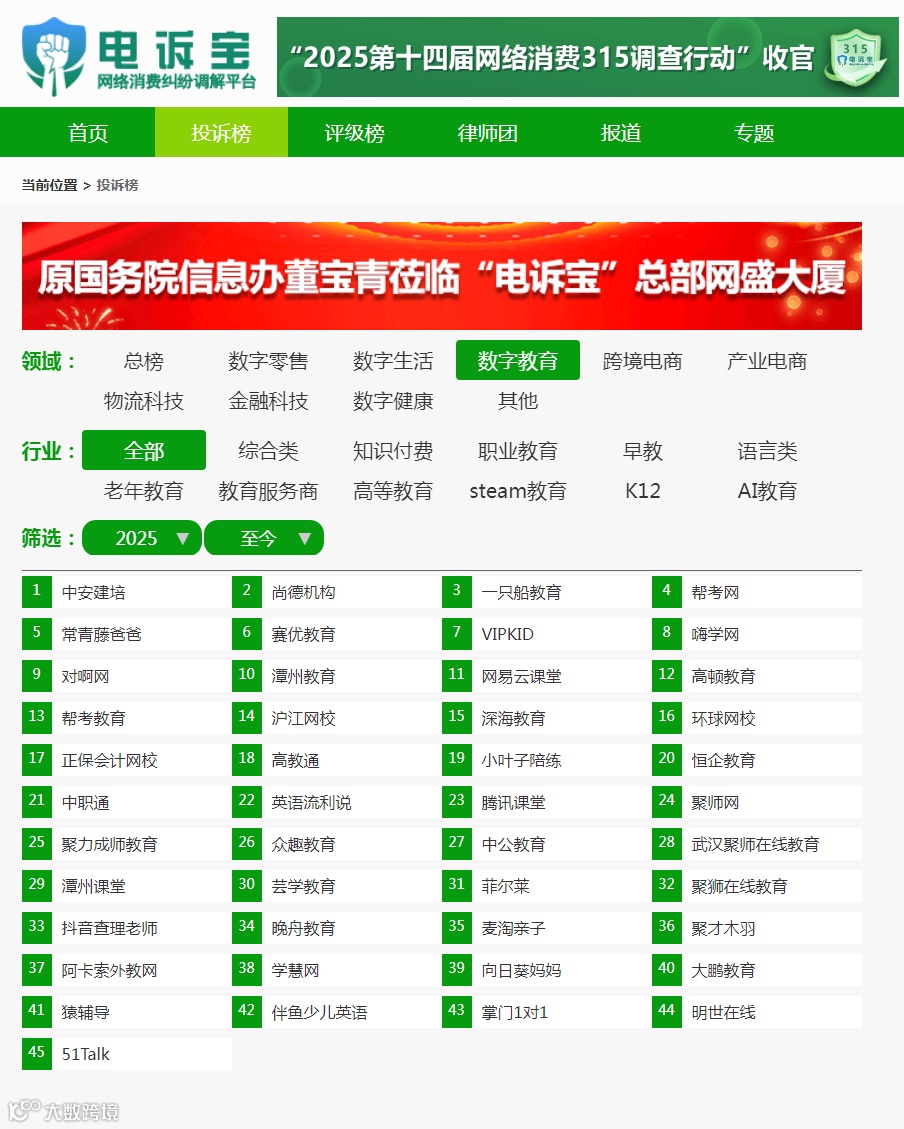
Task: Select the 数字教育 domain filter
Action: click(x=517, y=360)
